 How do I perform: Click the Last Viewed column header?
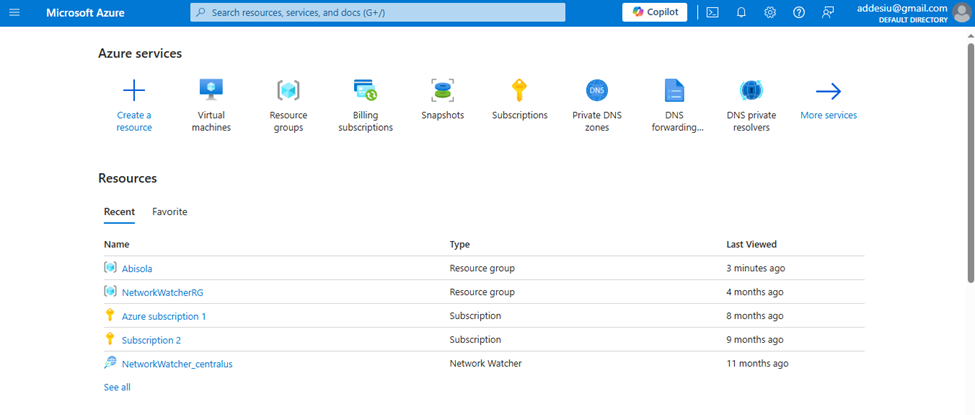pos(751,245)
